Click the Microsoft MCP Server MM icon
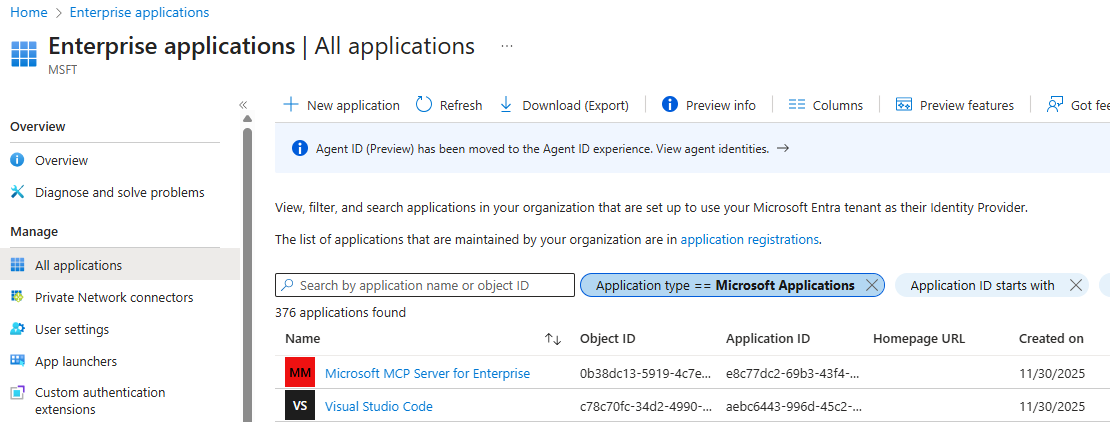This screenshot has height=422, width=1110. (300, 373)
